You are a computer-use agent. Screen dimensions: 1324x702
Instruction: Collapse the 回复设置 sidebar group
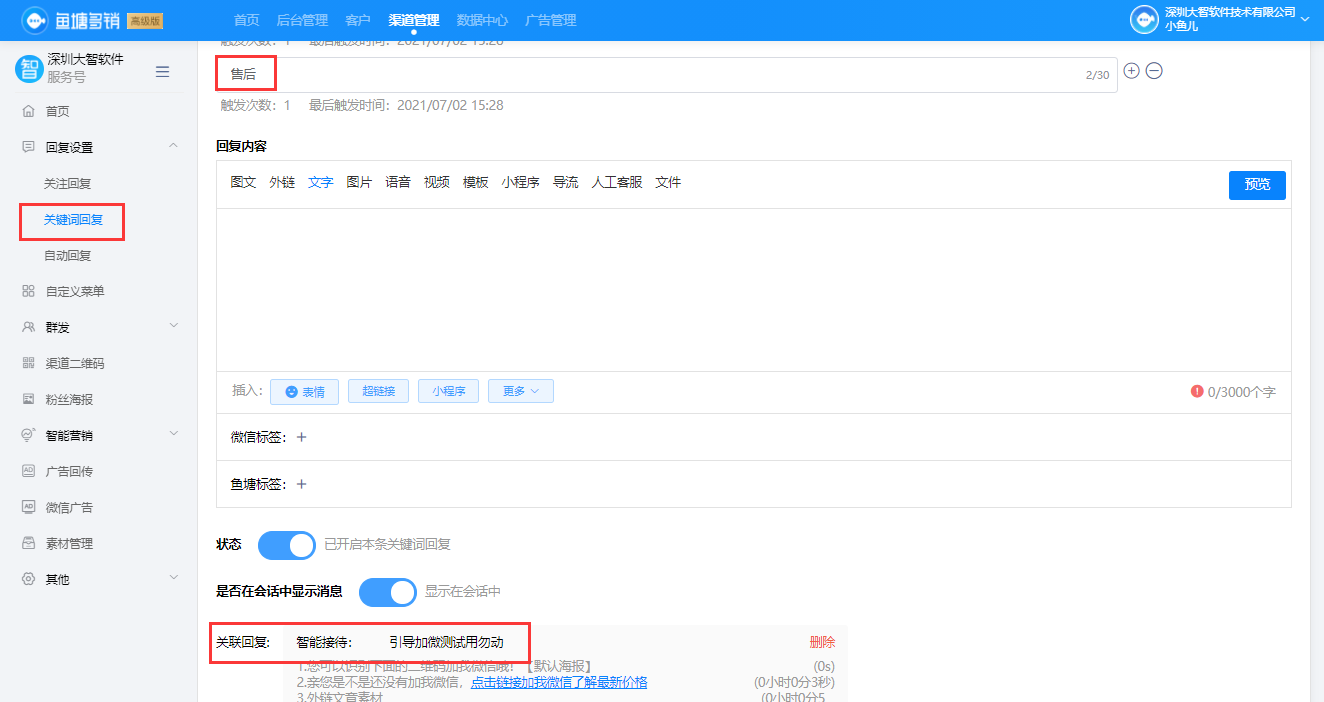click(x=173, y=146)
